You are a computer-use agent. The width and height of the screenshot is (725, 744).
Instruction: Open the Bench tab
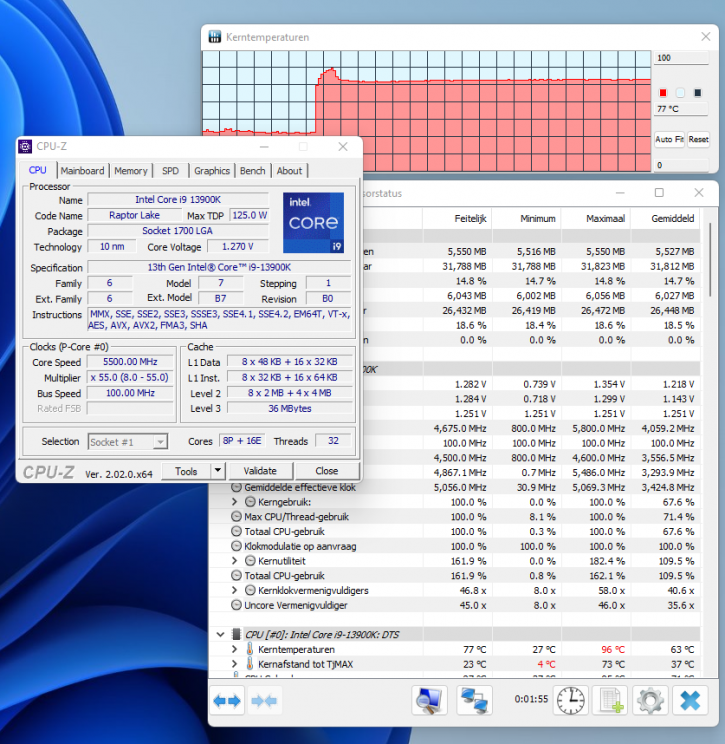[x=252, y=171]
